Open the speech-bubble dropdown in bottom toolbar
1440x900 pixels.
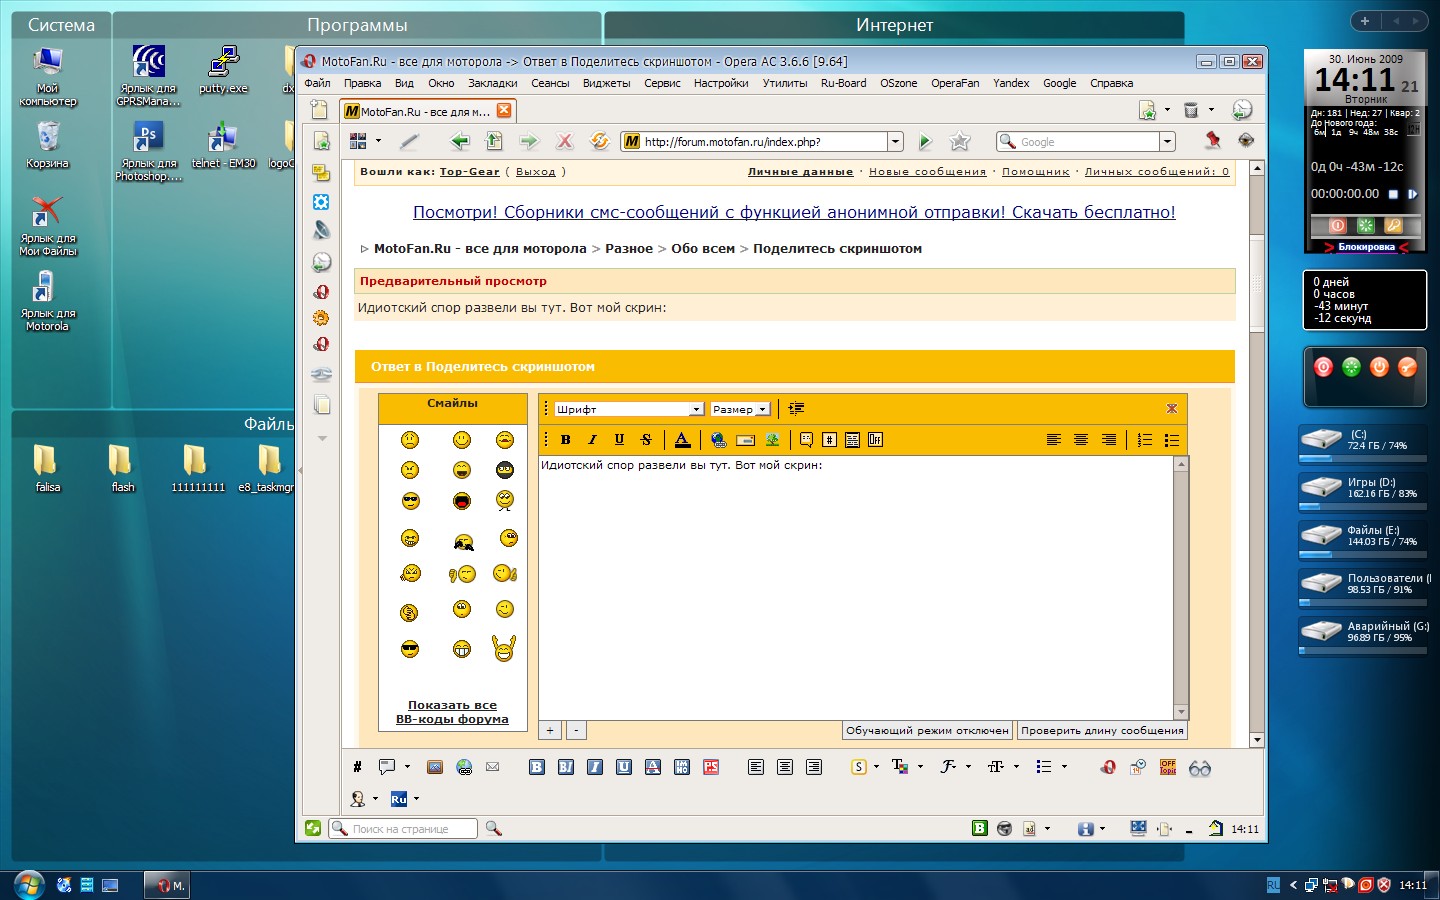click(407, 767)
